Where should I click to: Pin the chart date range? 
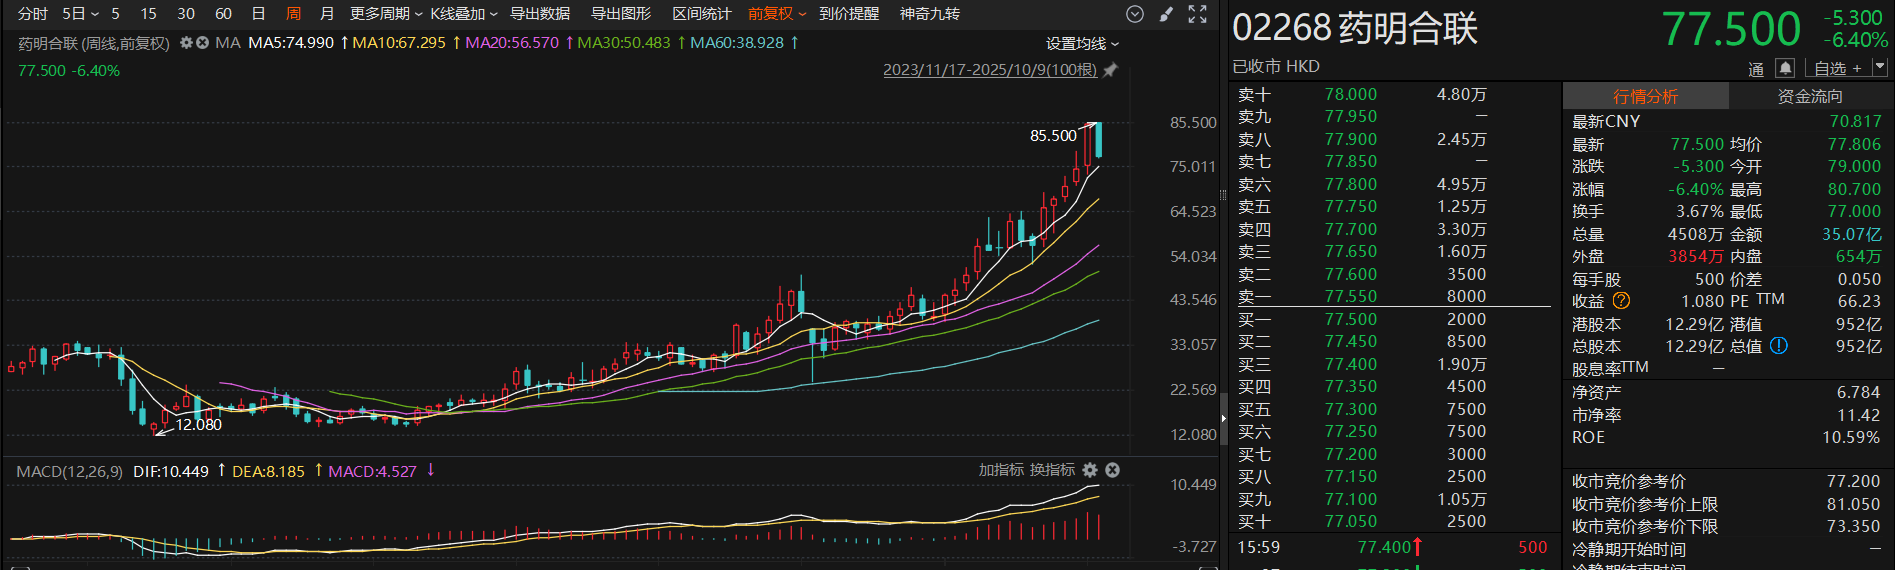click(x=1109, y=70)
